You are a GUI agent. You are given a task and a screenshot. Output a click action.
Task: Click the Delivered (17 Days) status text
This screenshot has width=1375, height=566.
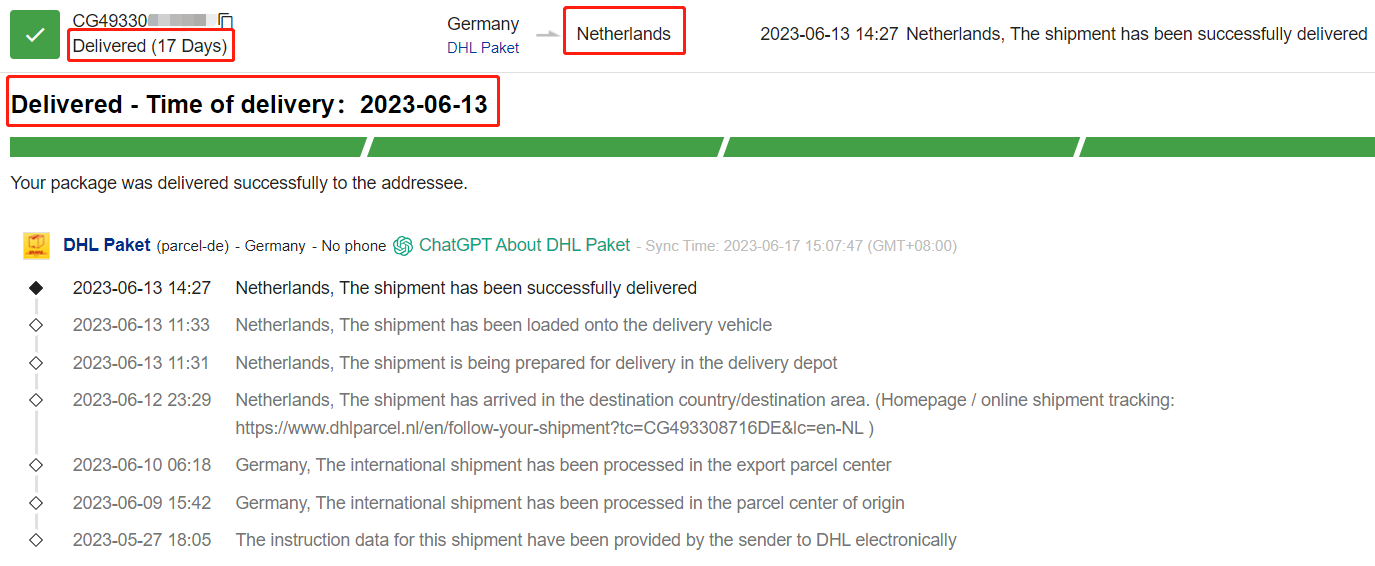tap(150, 46)
